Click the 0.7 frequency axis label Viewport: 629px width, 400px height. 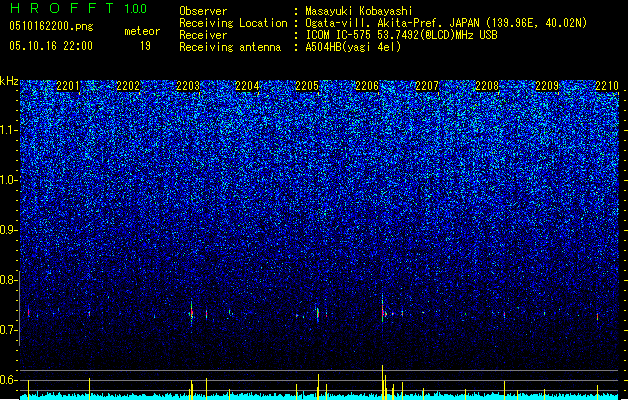[8, 330]
